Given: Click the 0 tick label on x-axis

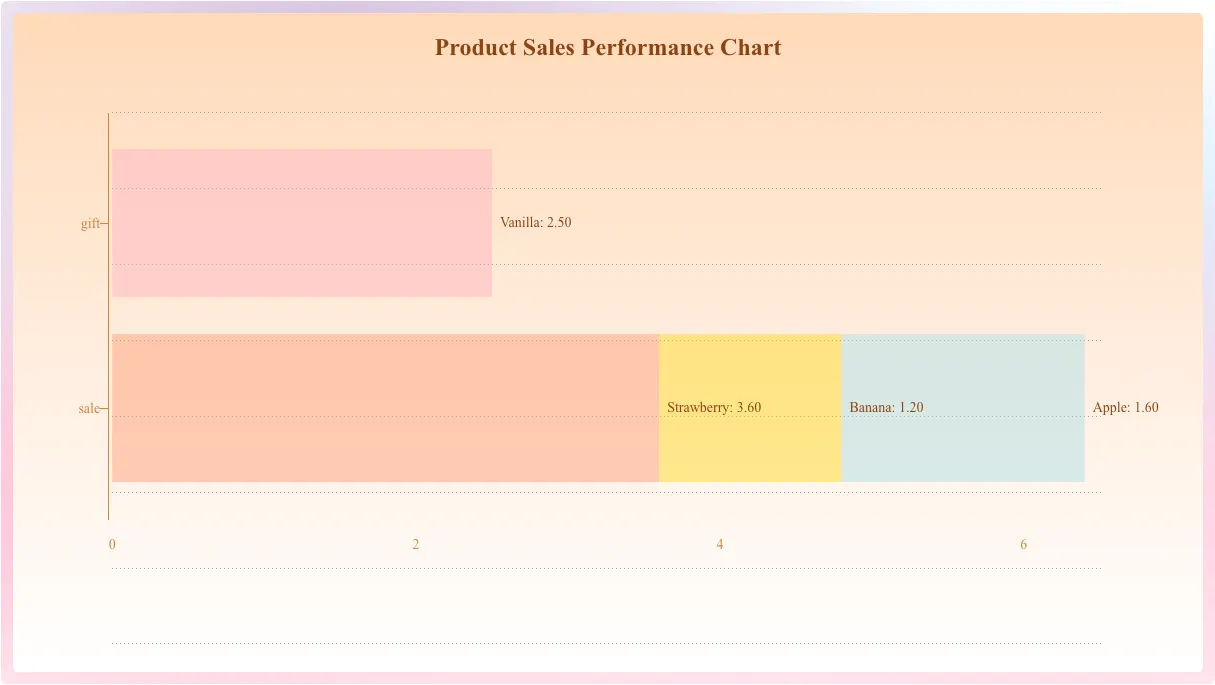Looking at the screenshot, I should tap(112, 544).
